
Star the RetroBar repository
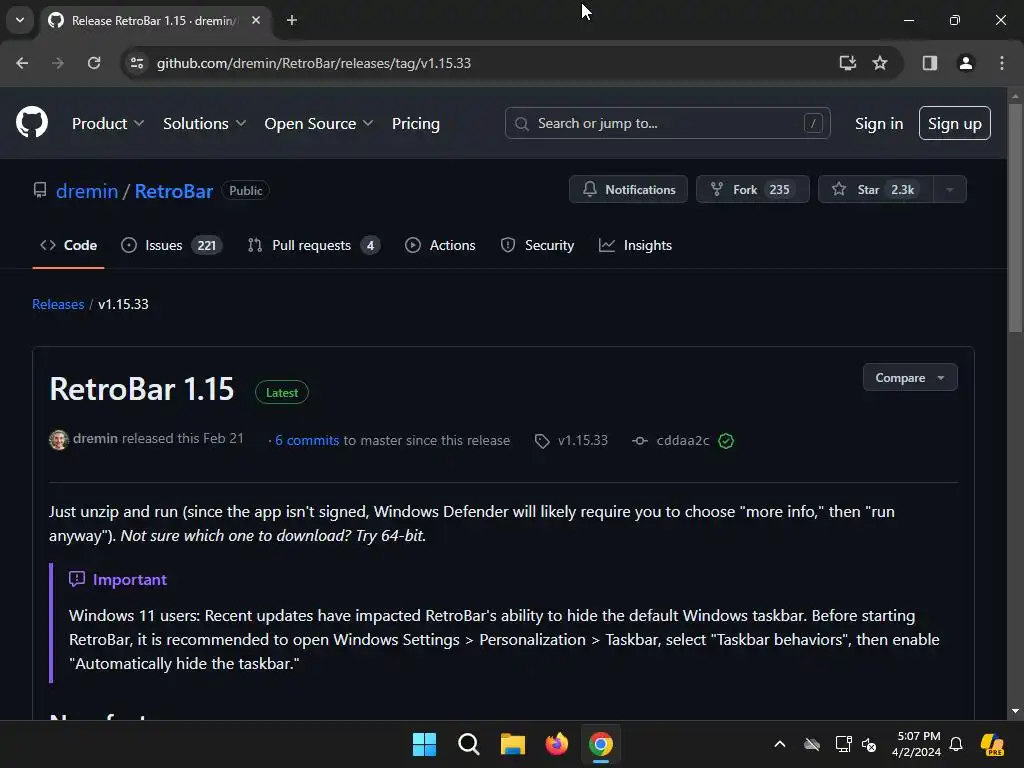[875, 189]
